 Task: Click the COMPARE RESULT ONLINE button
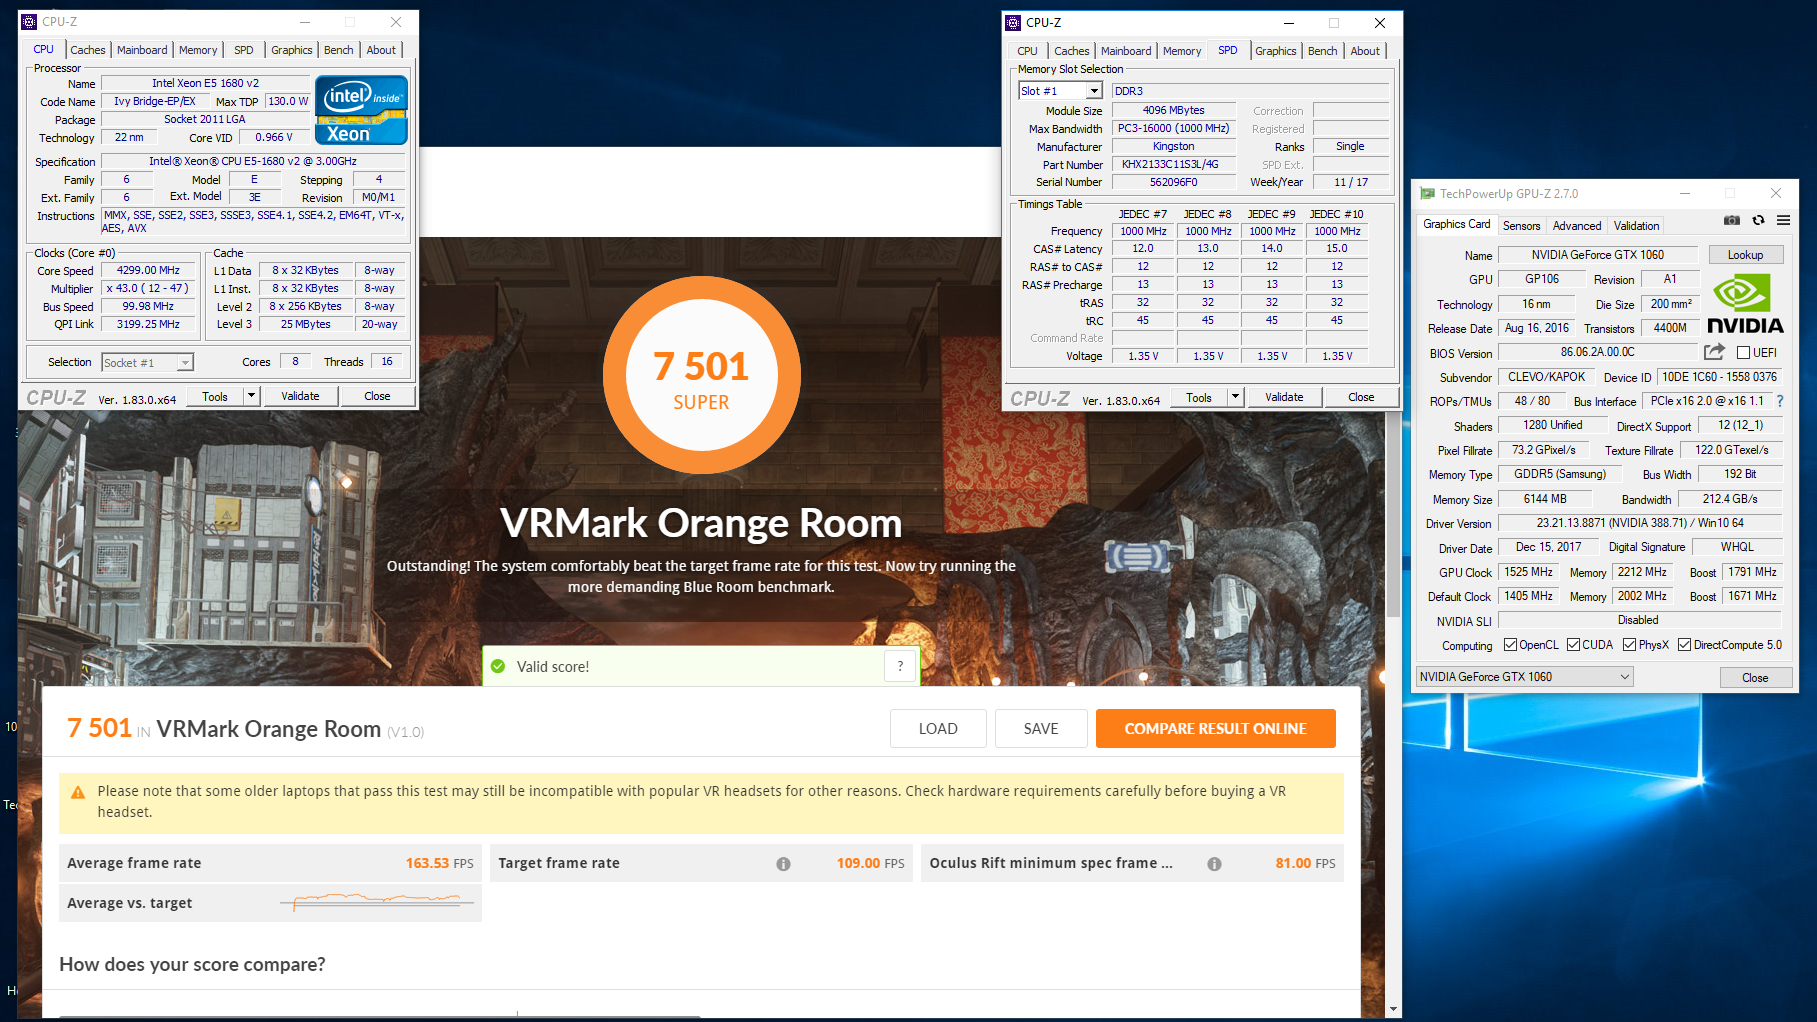click(x=1215, y=729)
